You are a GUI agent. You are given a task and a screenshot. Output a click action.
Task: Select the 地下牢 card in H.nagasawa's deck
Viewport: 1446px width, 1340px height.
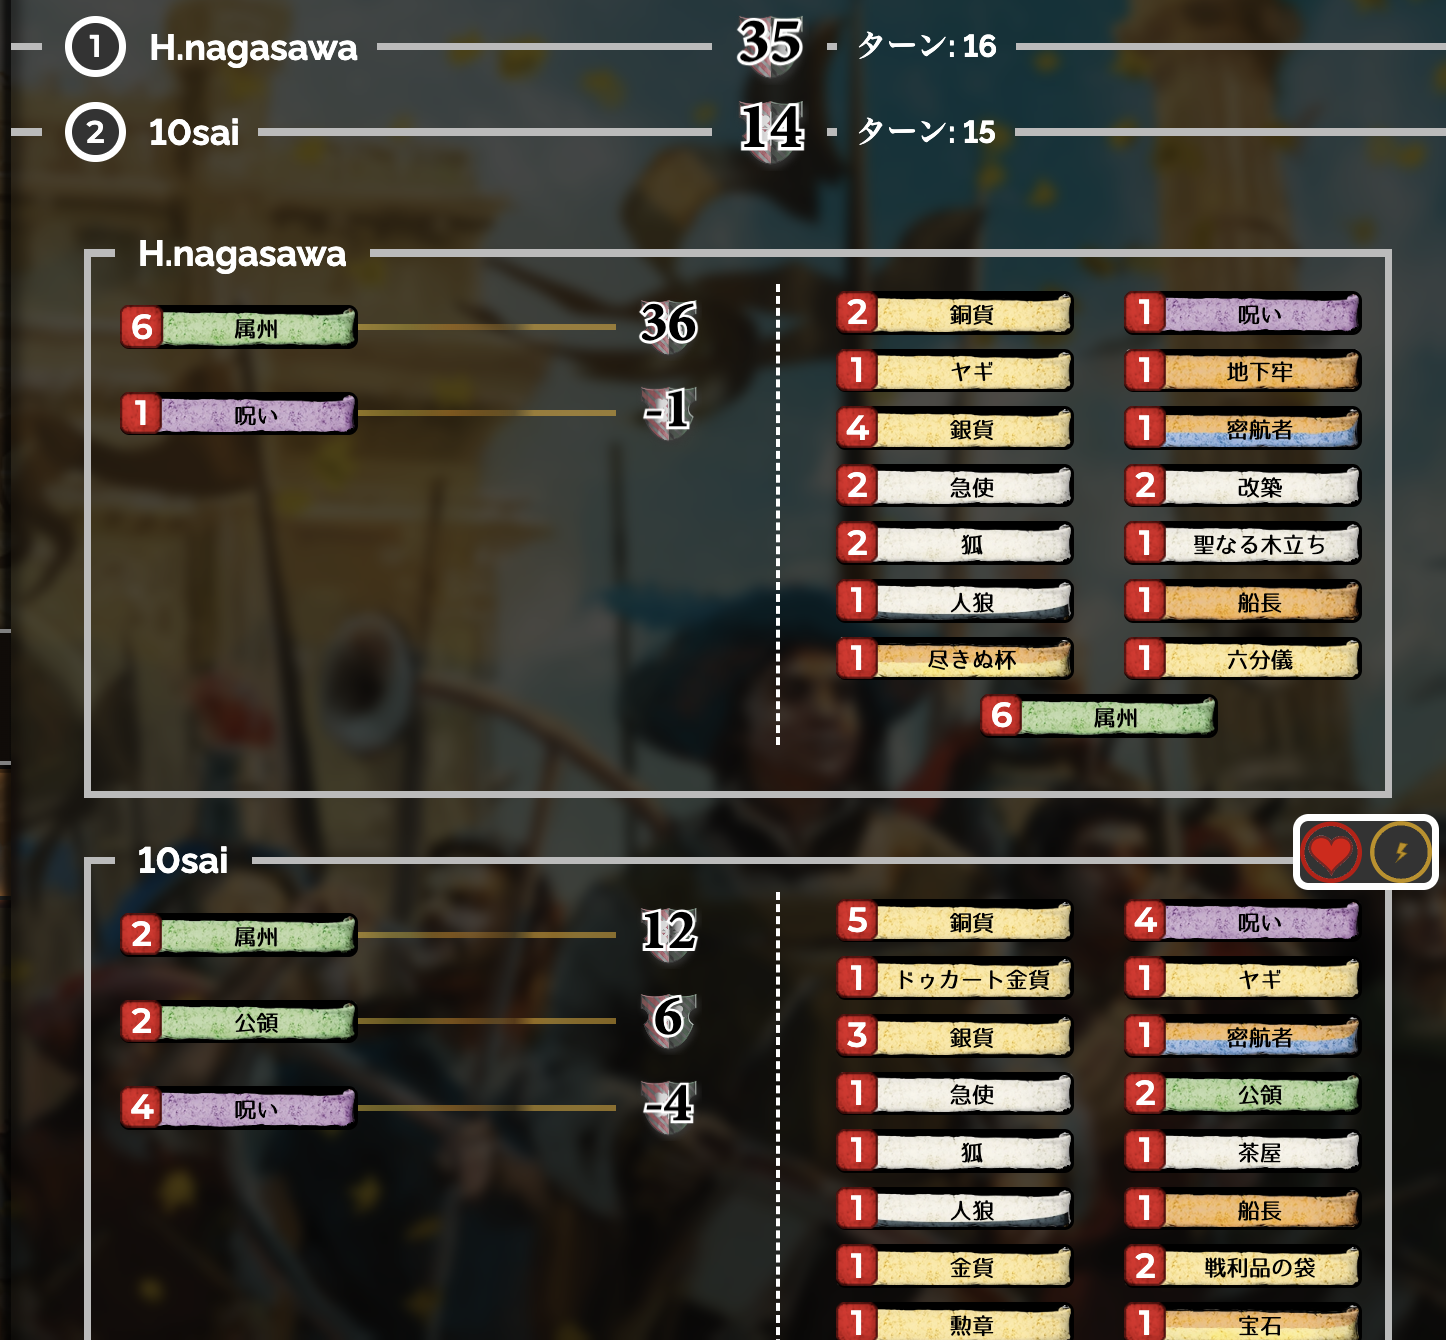(x=1242, y=371)
